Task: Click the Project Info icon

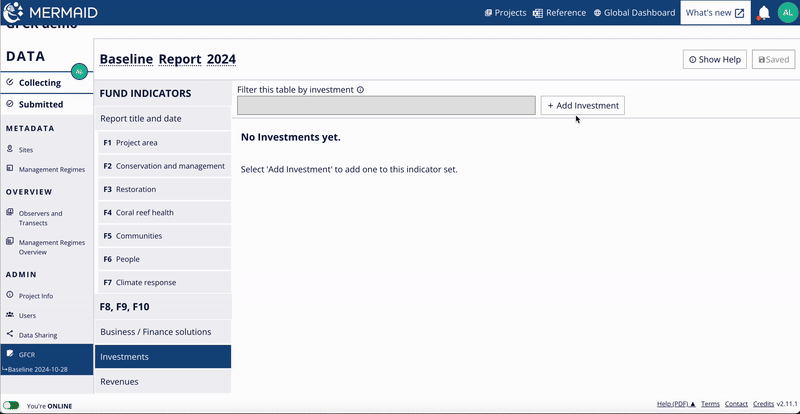Action: [10, 295]
